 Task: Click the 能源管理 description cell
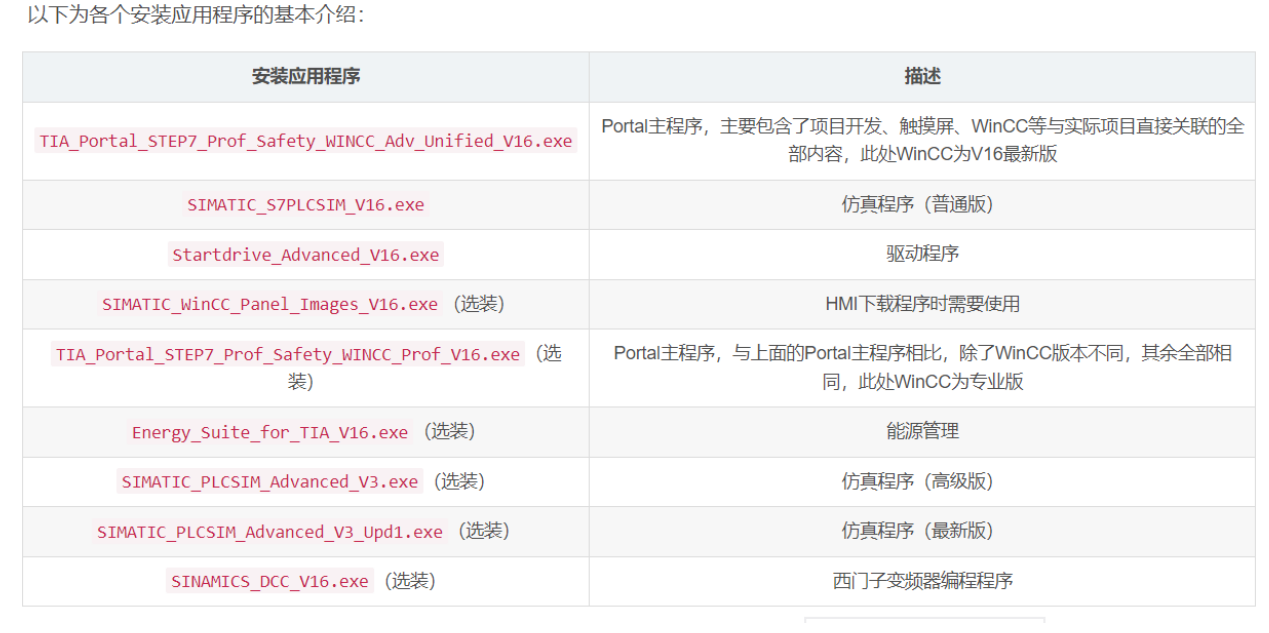click(922, 432)
